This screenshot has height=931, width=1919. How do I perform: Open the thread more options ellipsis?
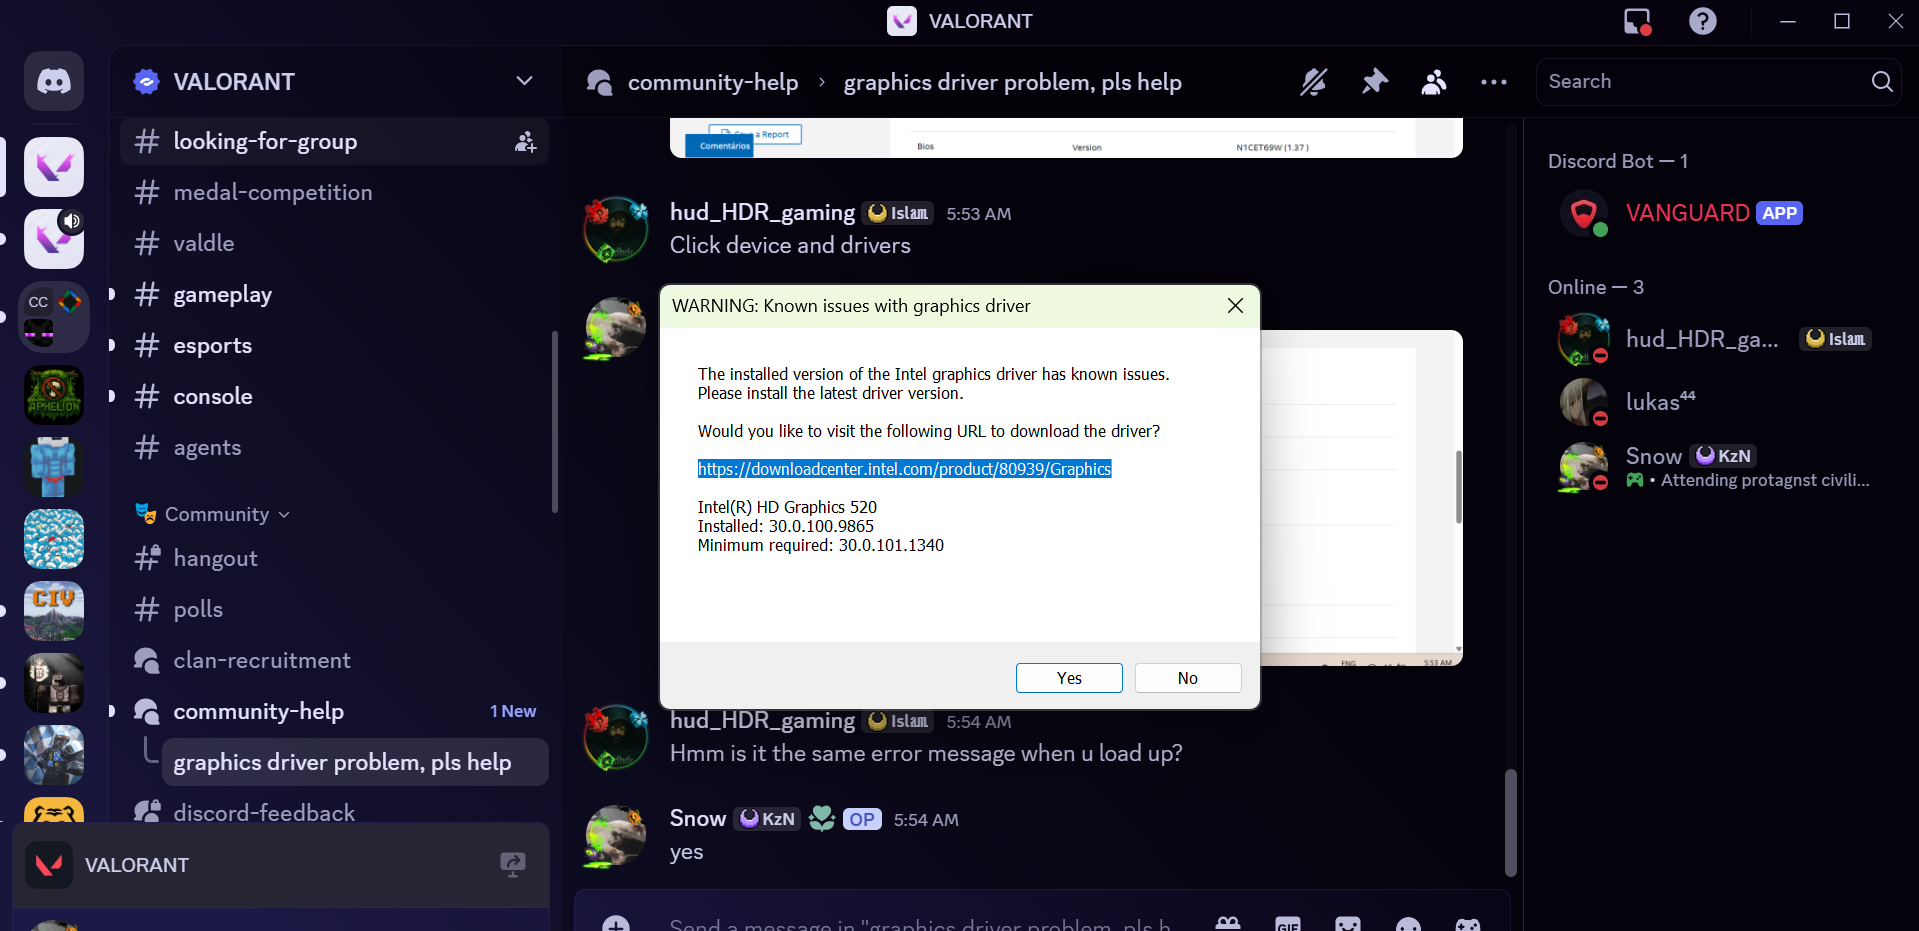[x=1494, y=82]
